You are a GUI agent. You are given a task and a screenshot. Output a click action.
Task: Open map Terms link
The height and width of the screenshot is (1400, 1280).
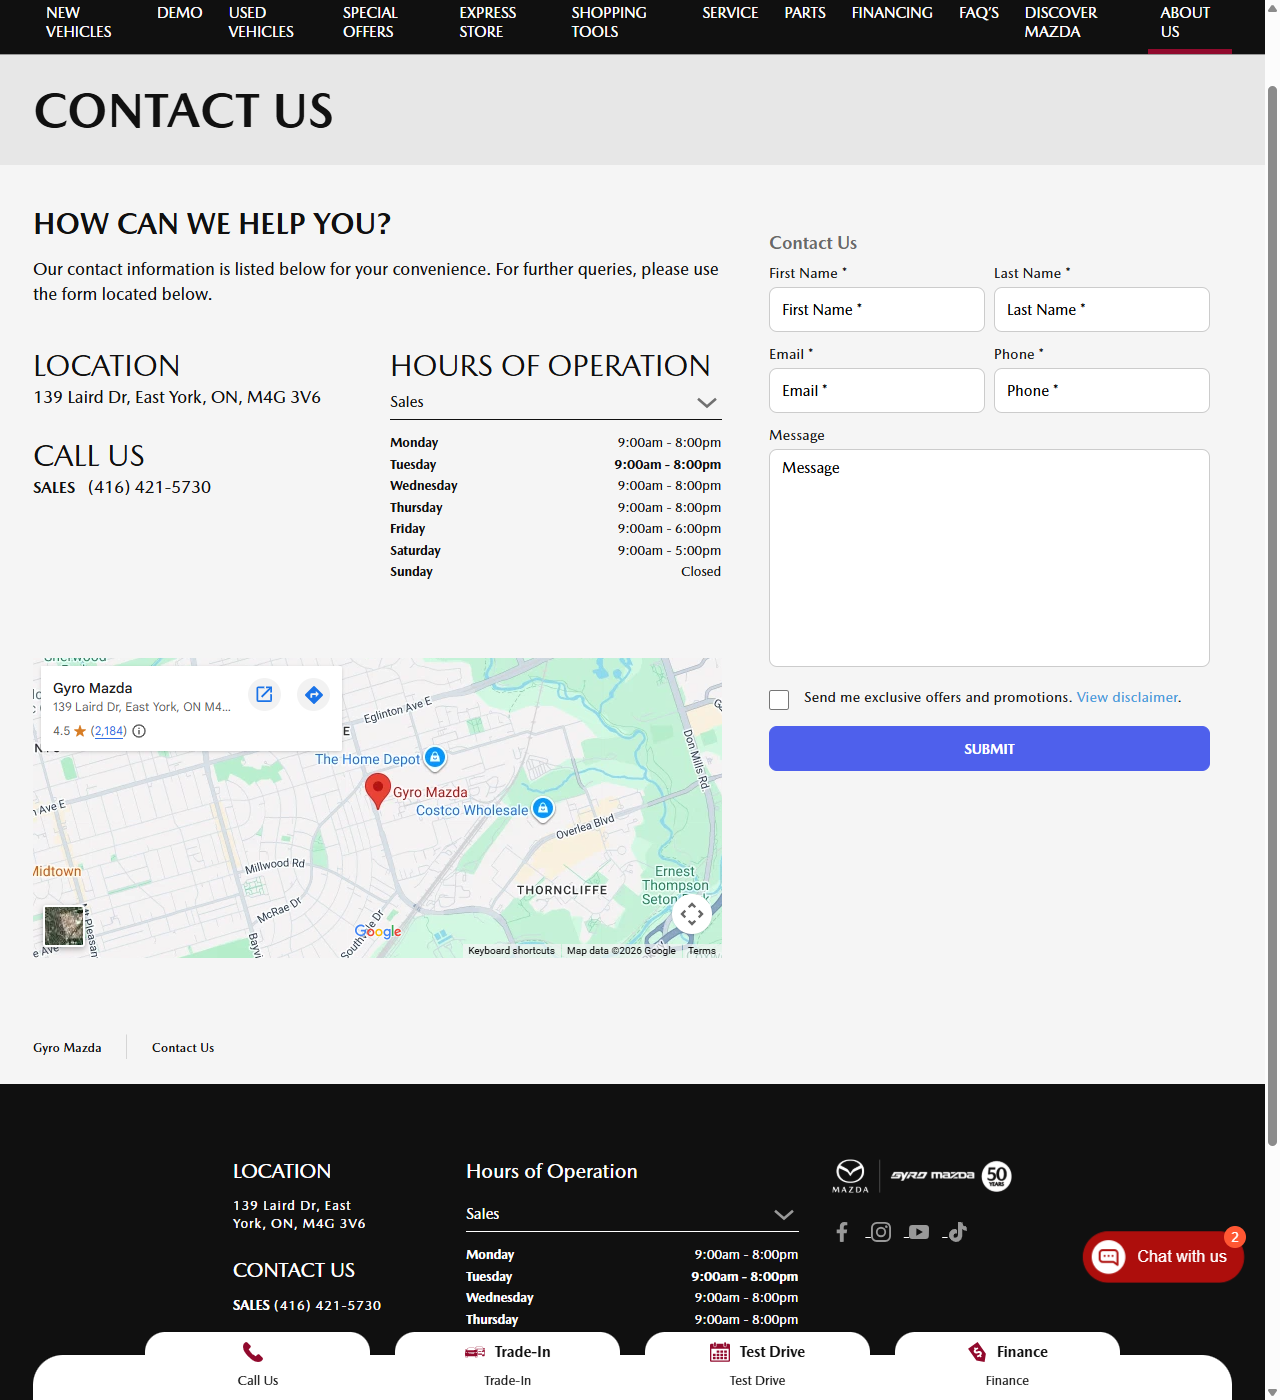[x=701, y=951]
